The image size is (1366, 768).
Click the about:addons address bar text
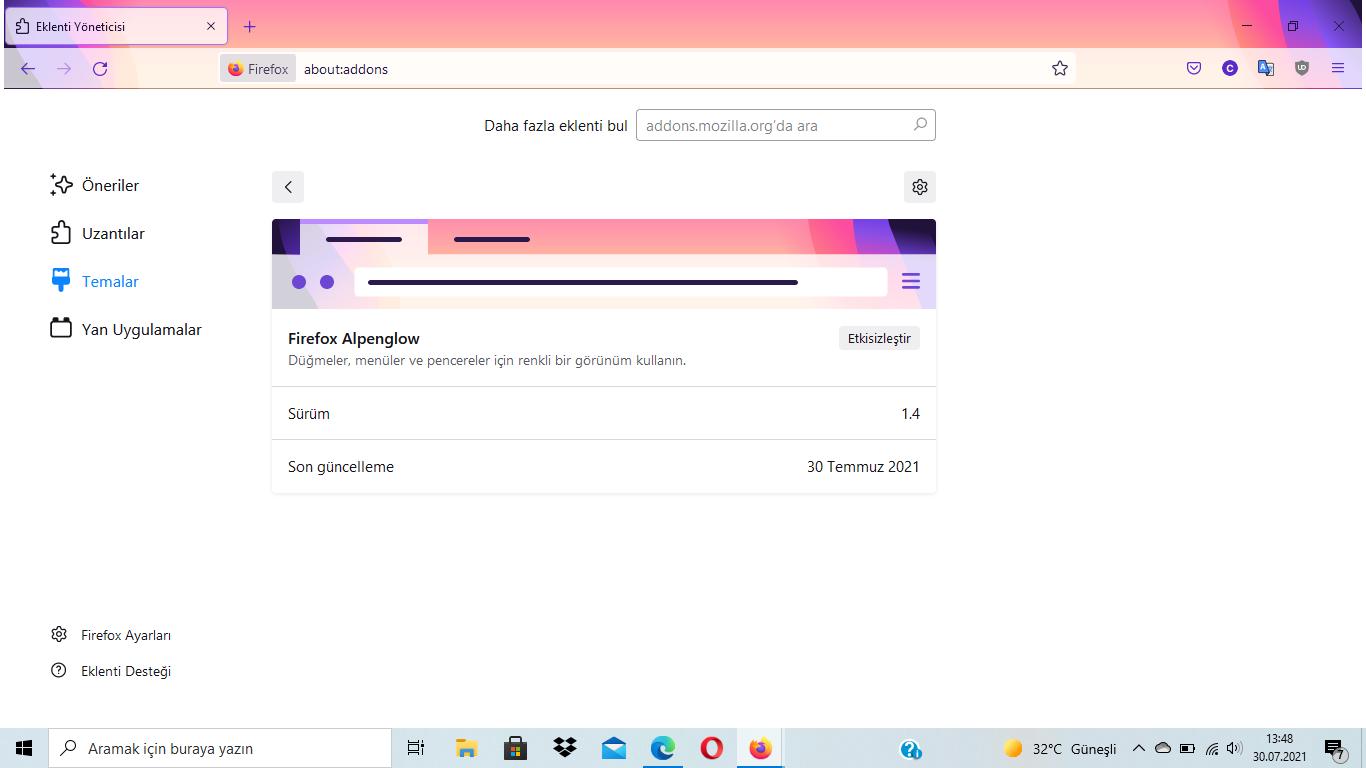point(346,69)
